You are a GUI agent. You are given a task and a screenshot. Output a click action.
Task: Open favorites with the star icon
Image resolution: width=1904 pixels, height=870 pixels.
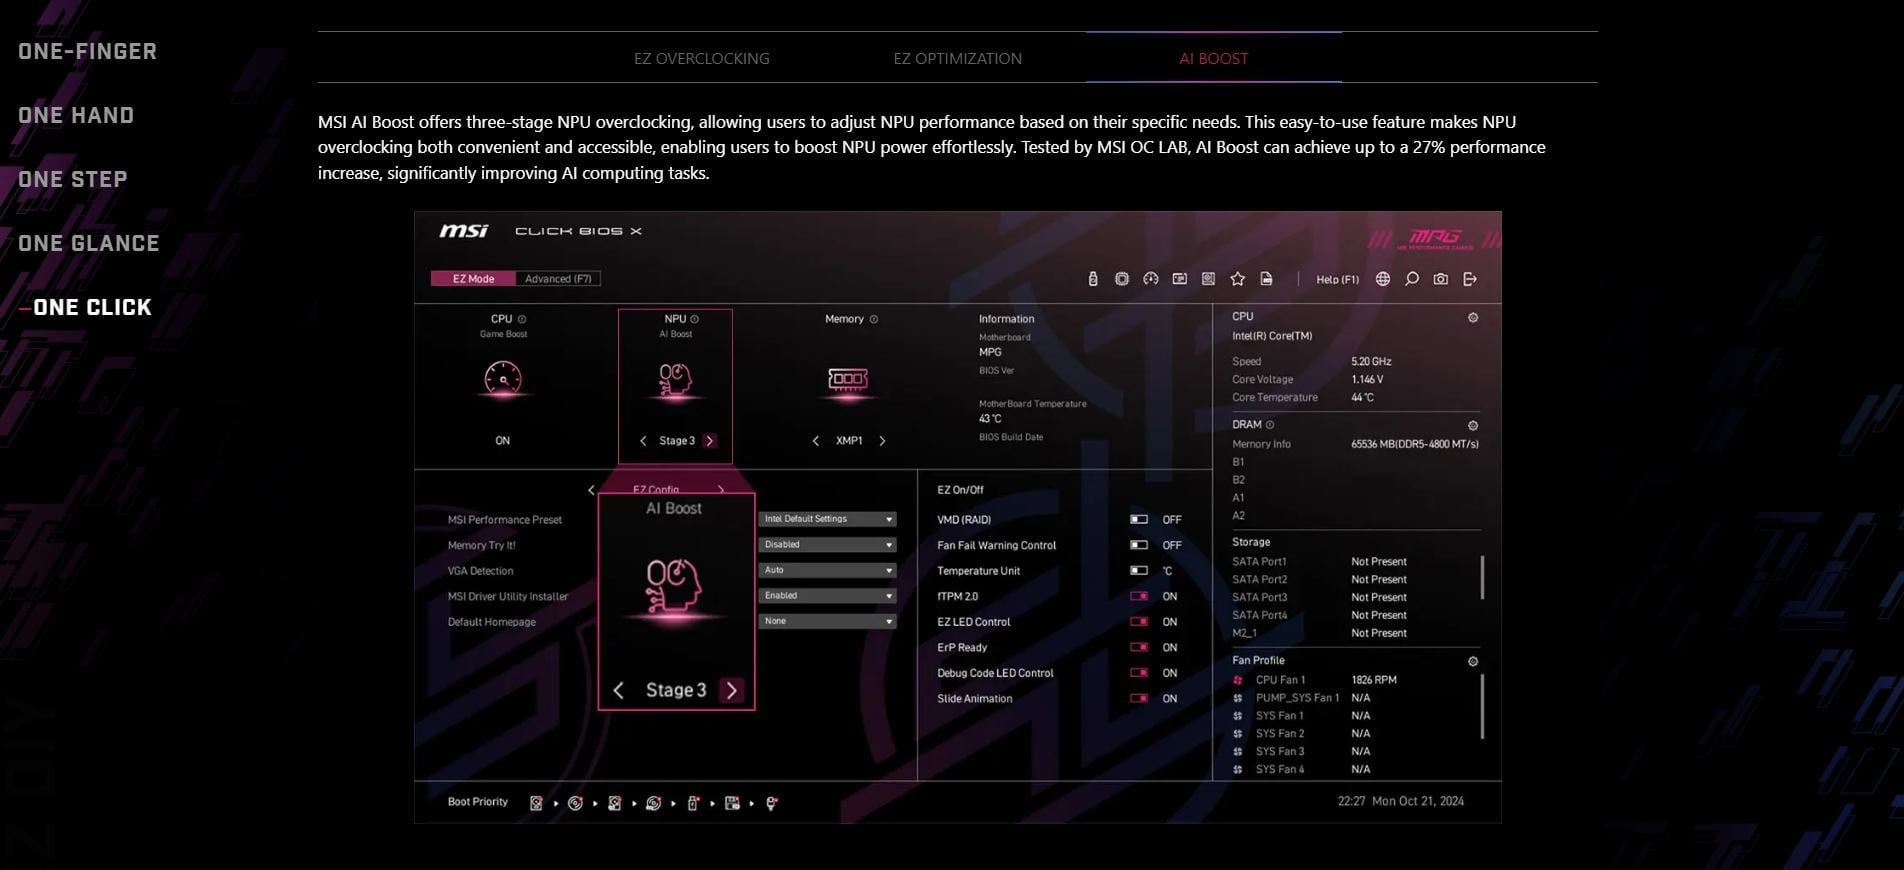pos(1237,279)
